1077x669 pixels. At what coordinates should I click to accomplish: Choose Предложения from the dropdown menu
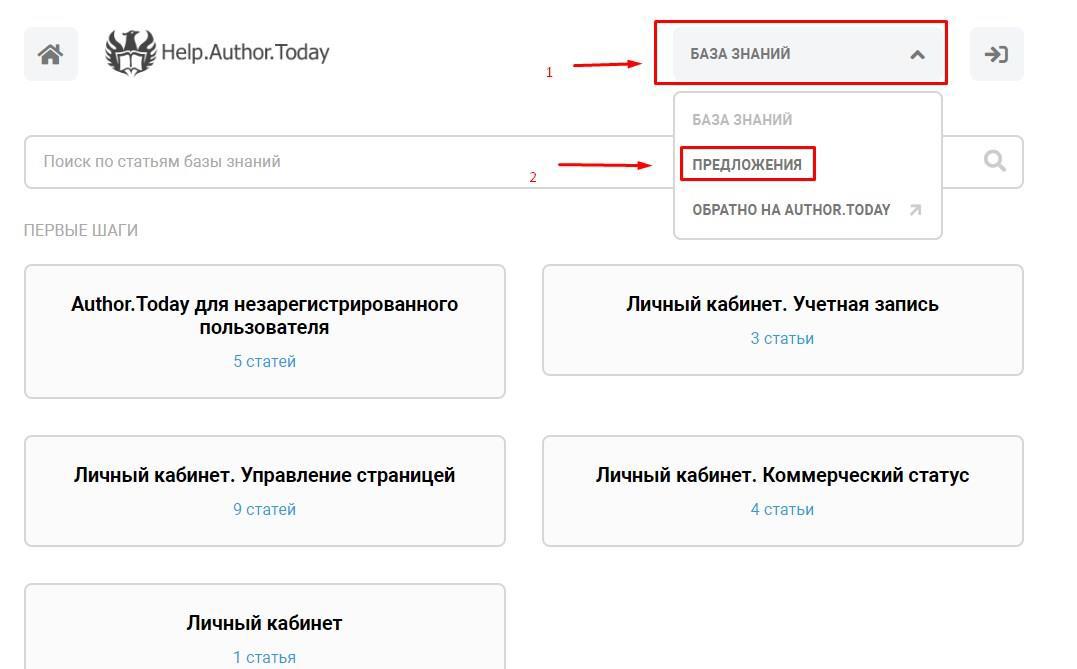point(747,165)
